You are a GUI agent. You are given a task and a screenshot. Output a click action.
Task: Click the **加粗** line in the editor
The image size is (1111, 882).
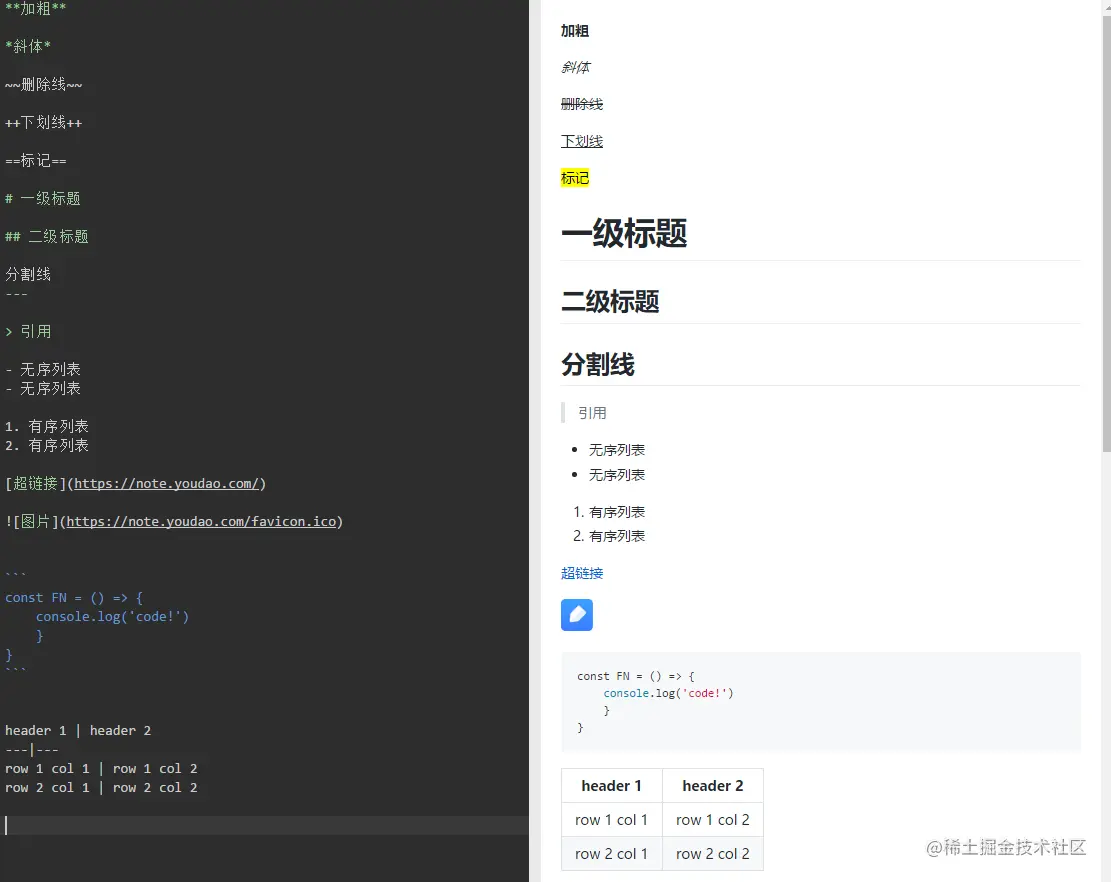35,9
